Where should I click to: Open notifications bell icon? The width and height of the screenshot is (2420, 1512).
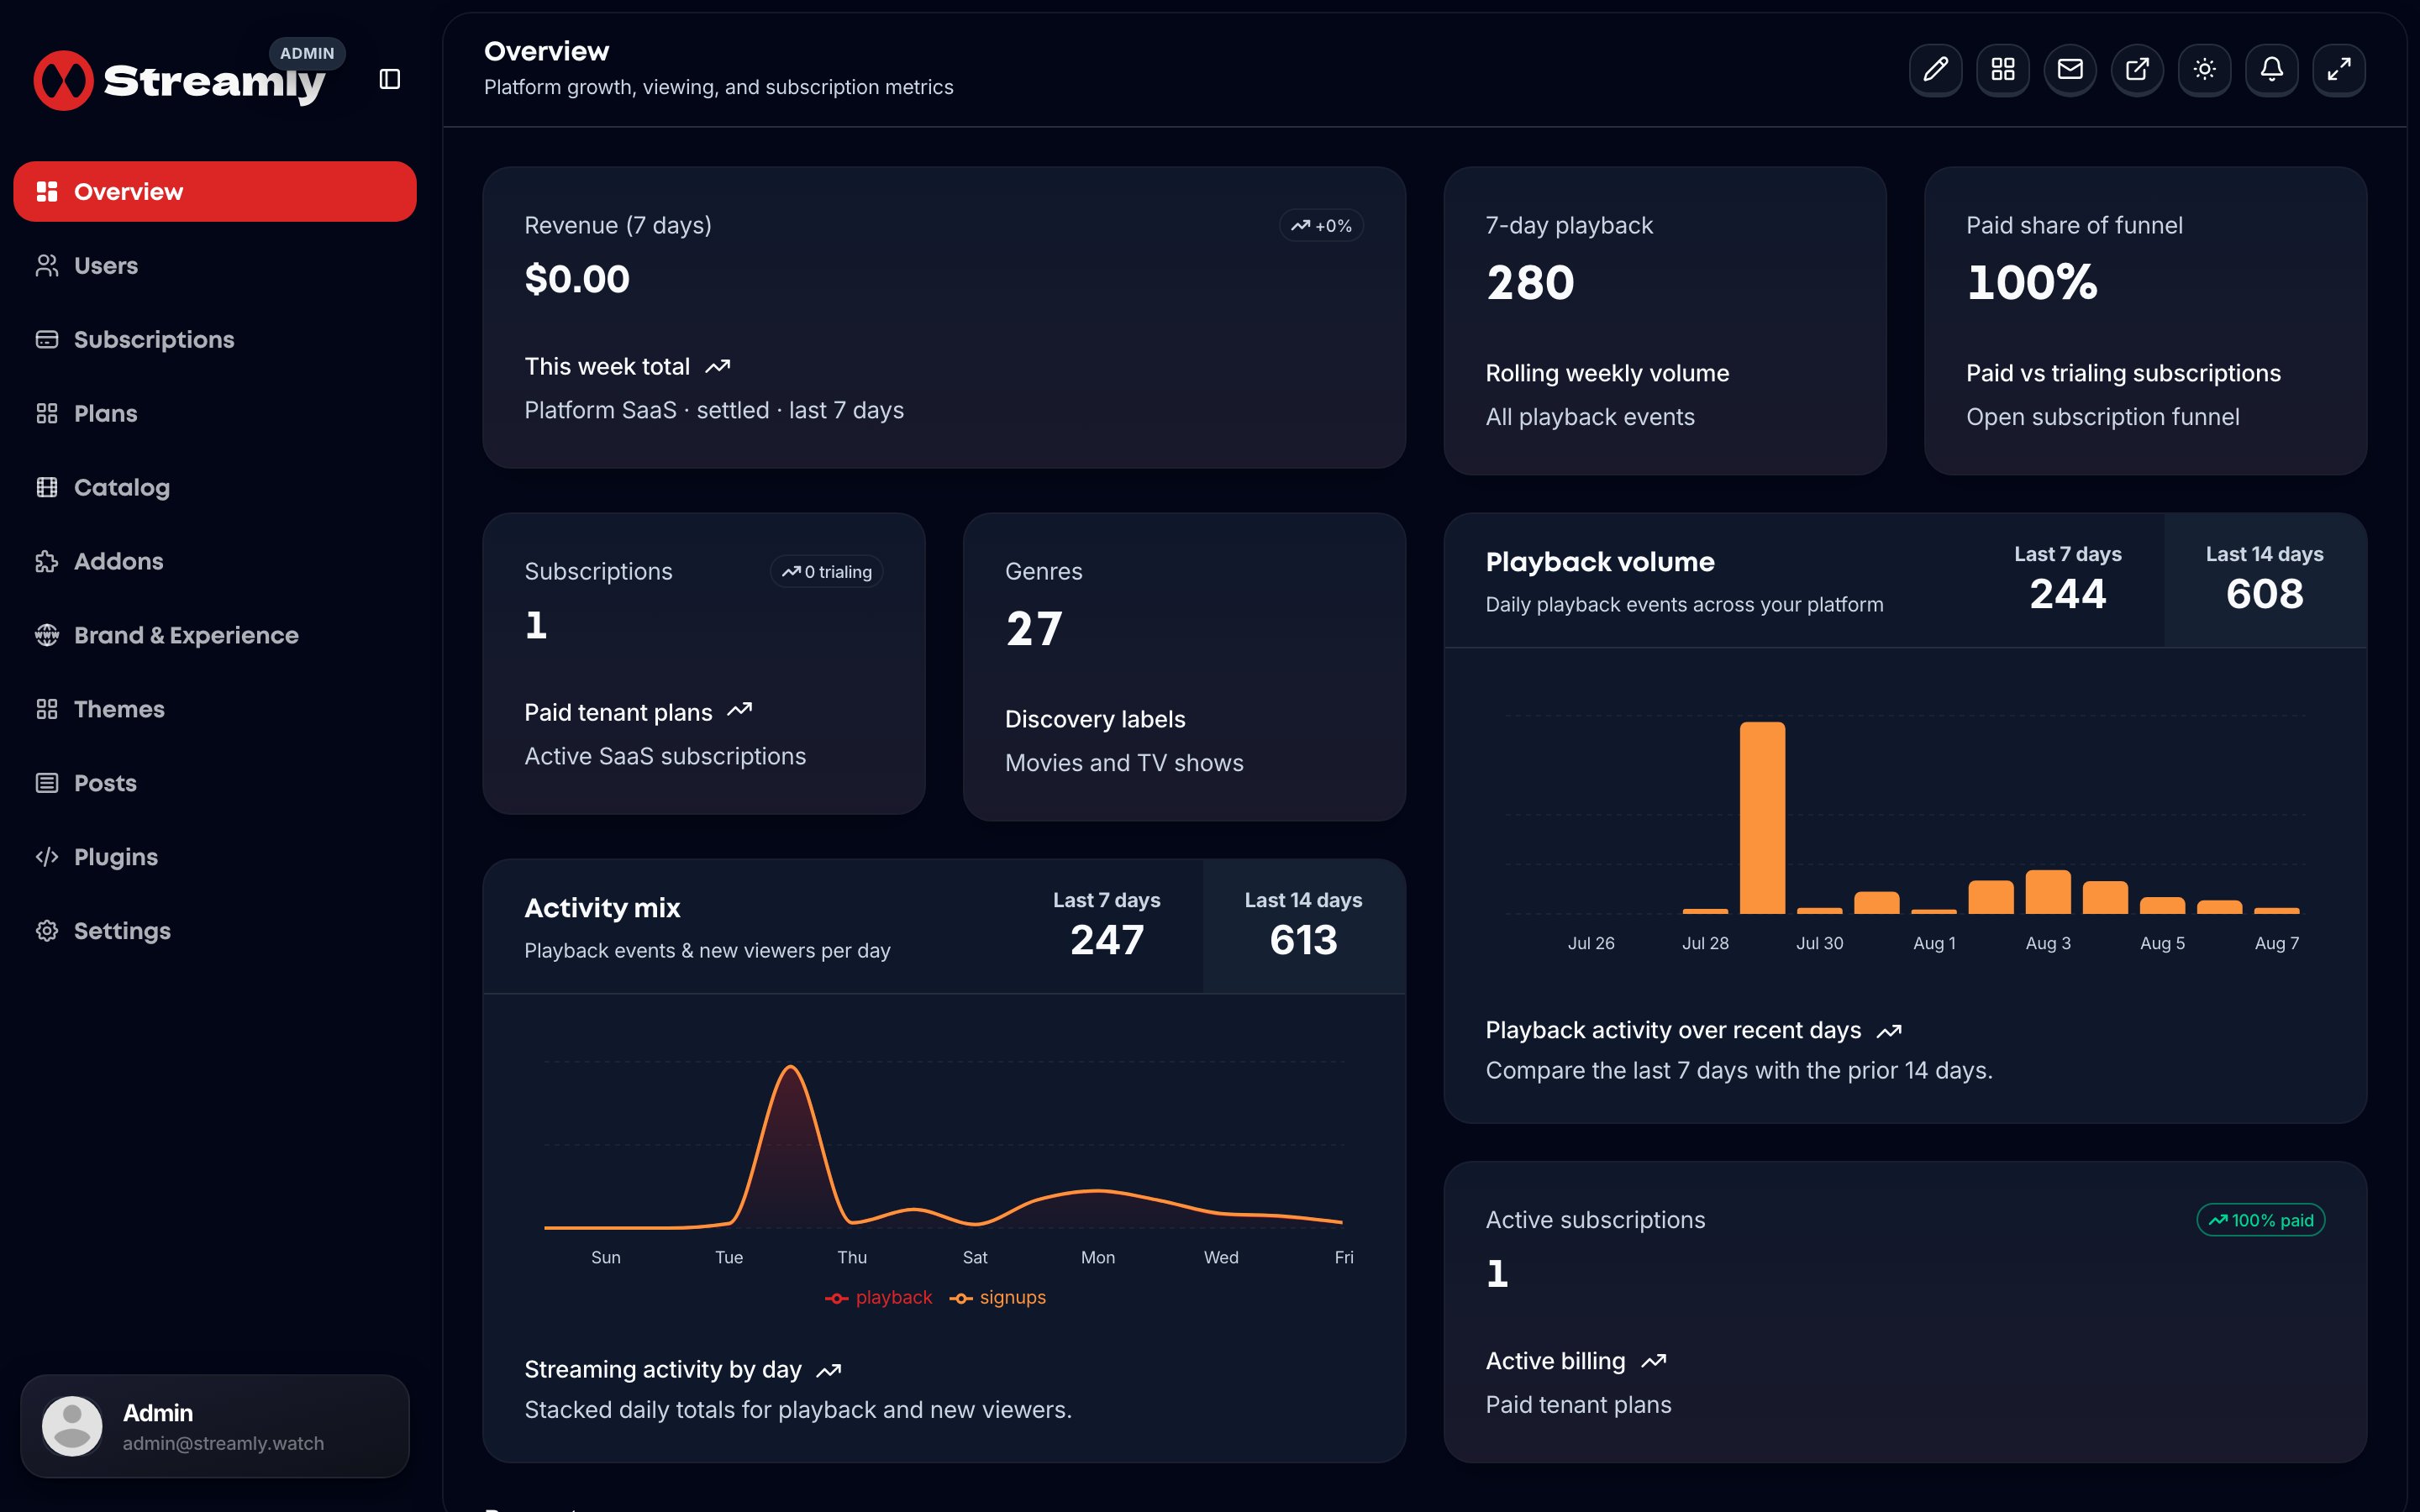pyautogui.click(x=2271, y=69)
